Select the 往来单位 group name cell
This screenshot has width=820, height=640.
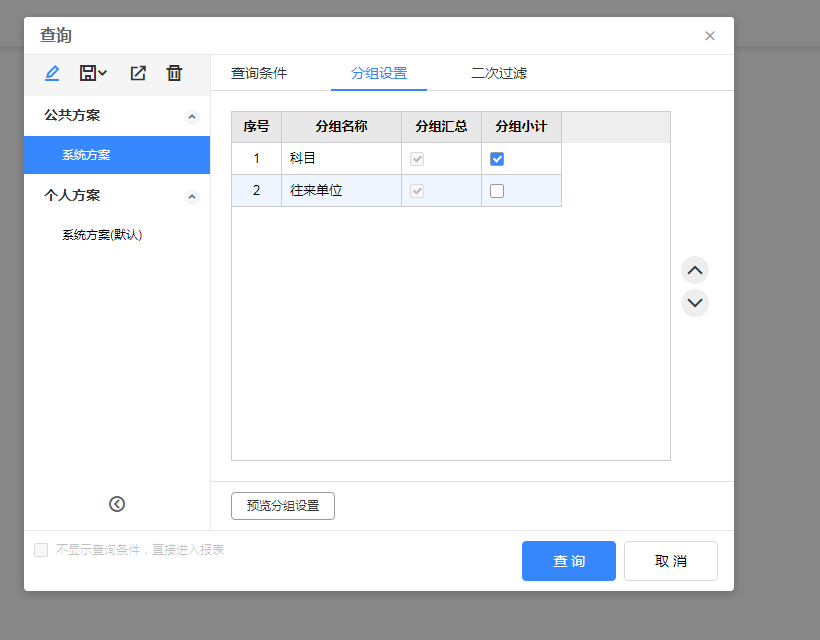point(341,190)
